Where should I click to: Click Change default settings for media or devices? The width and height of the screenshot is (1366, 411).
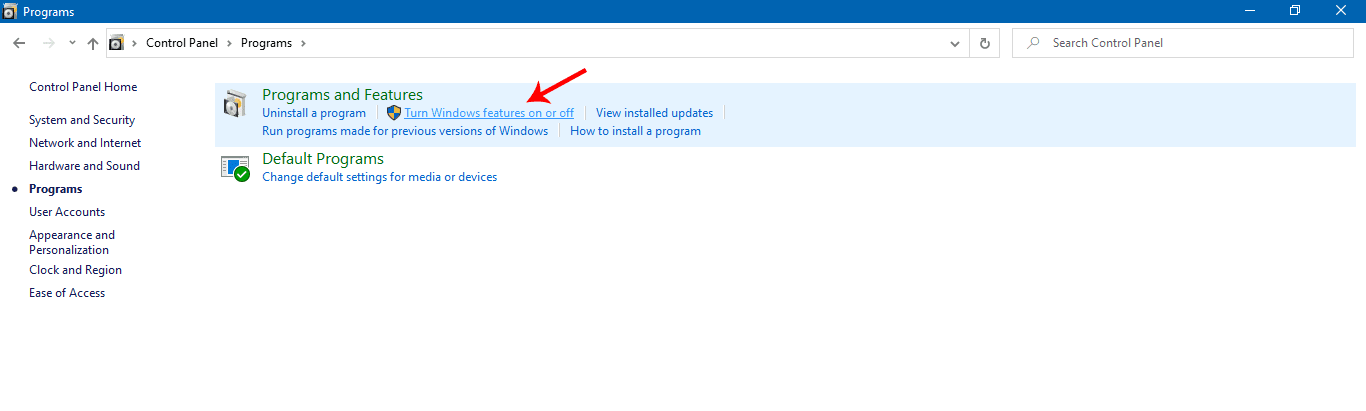click(x=379, y=177)
